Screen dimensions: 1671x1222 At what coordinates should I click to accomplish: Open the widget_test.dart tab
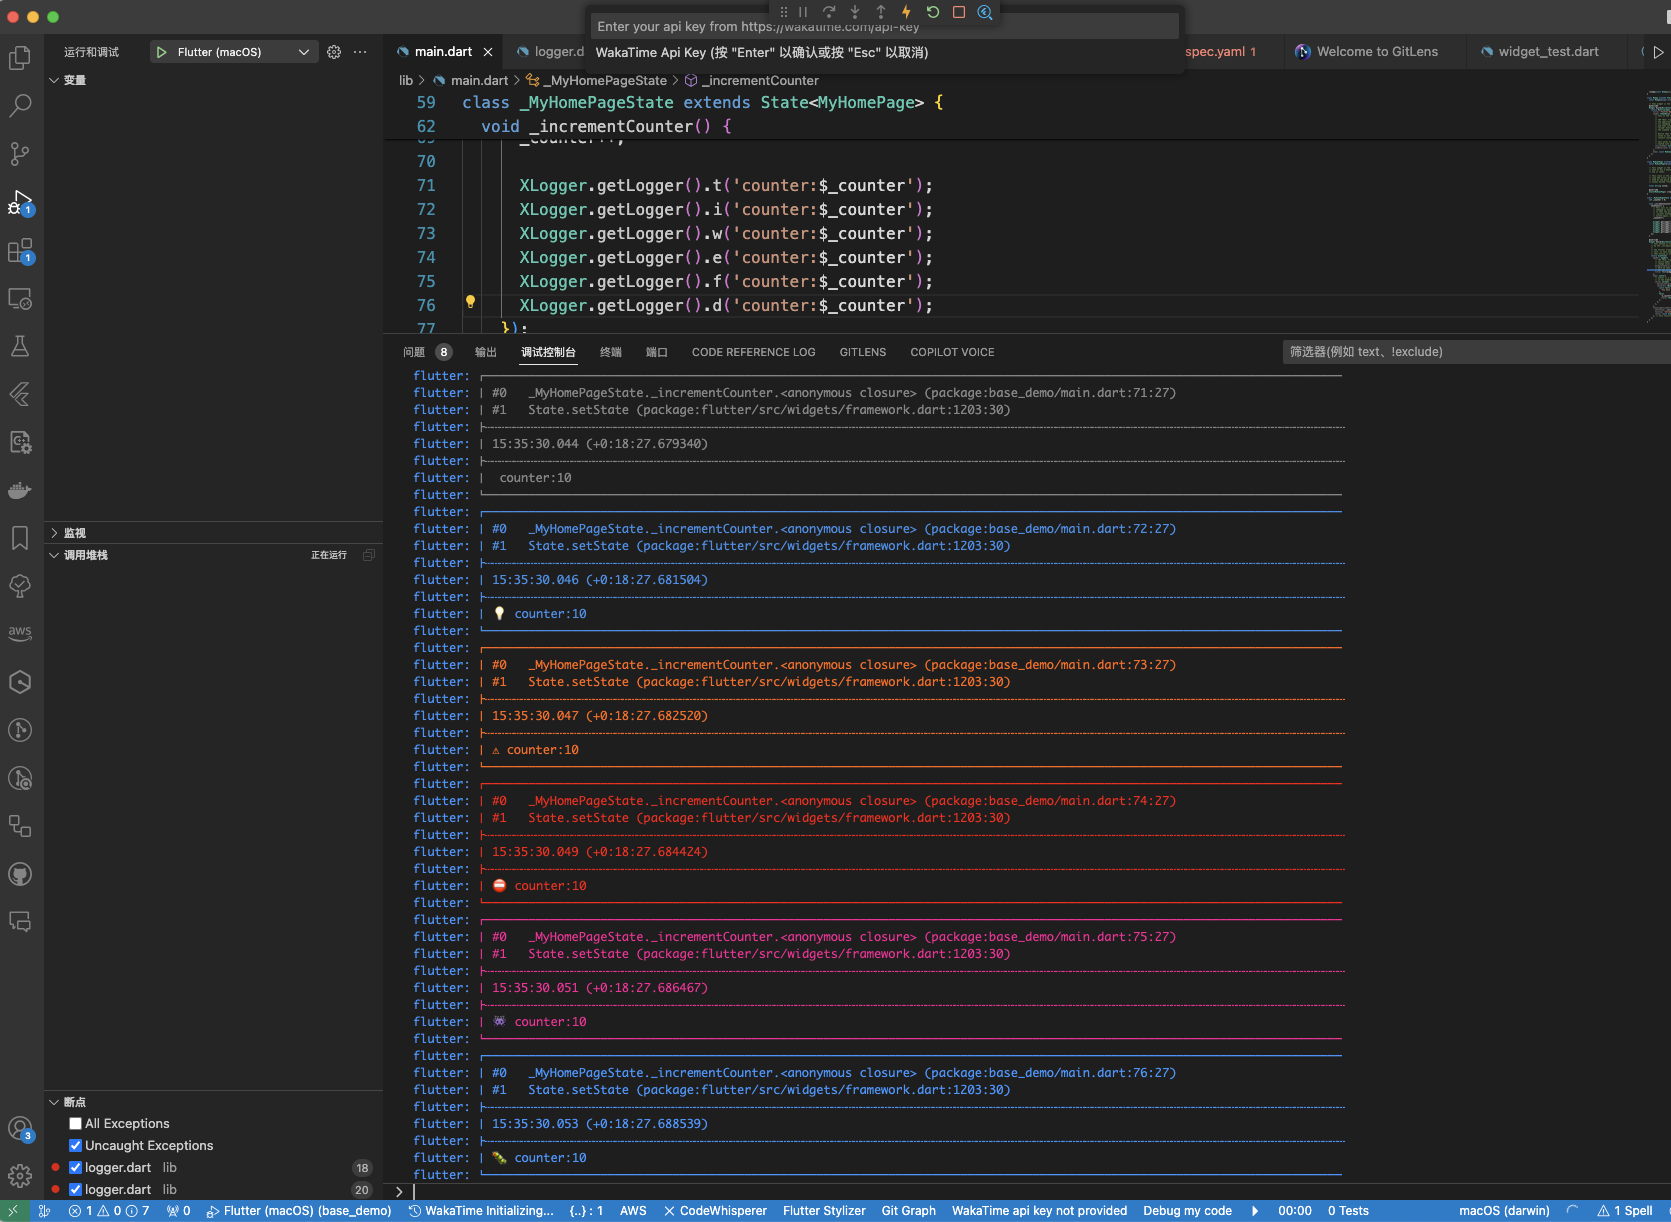tap(1548, 52)
